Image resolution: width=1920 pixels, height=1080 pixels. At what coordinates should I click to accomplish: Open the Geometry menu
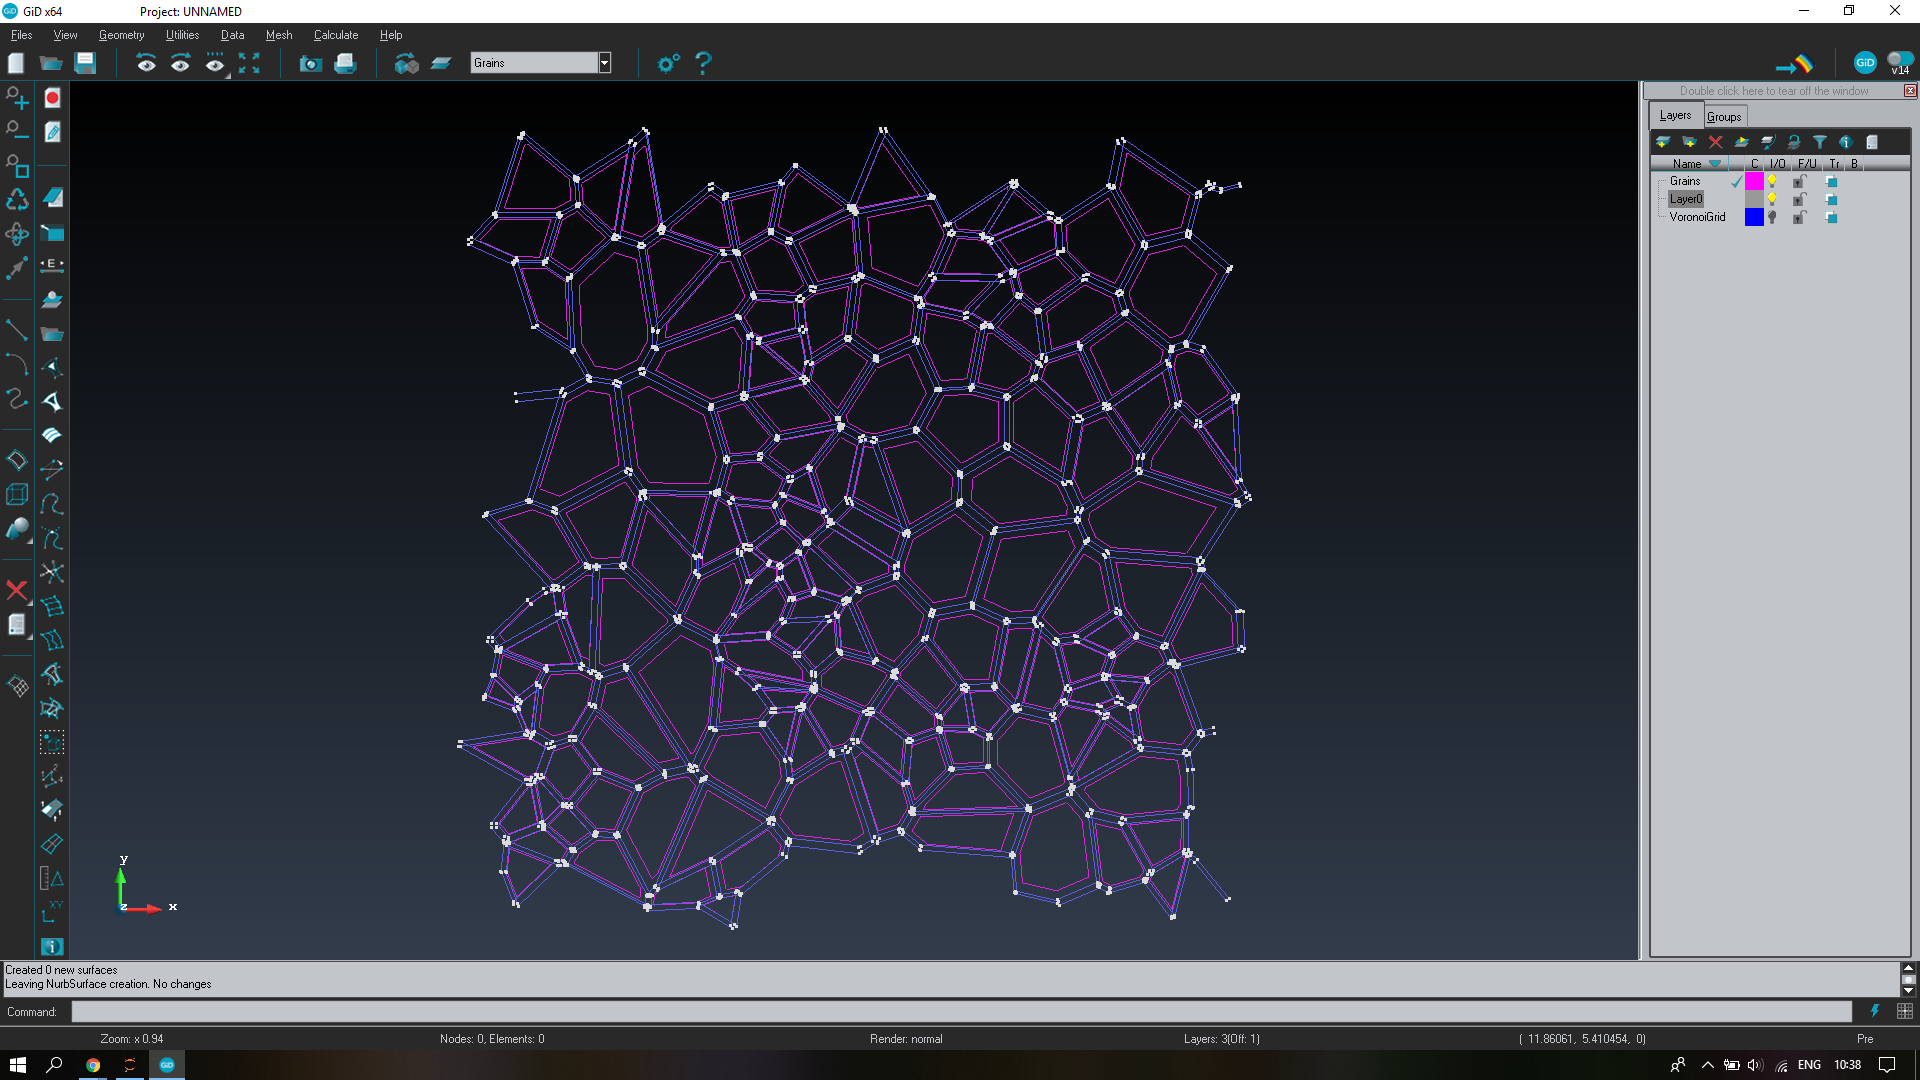tap(121, 35)
